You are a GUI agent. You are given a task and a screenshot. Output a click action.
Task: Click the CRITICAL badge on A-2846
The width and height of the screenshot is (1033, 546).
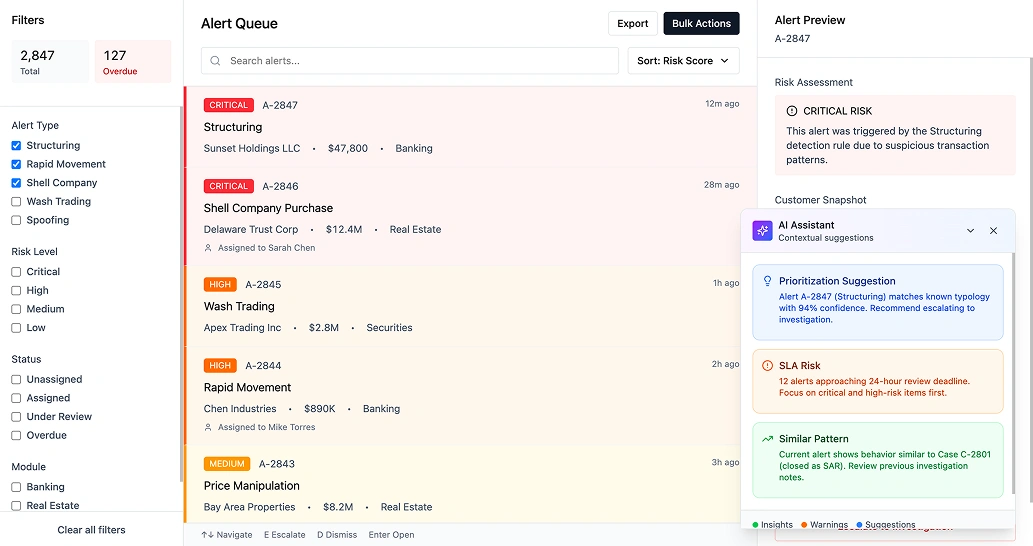[x=229, y=186]
